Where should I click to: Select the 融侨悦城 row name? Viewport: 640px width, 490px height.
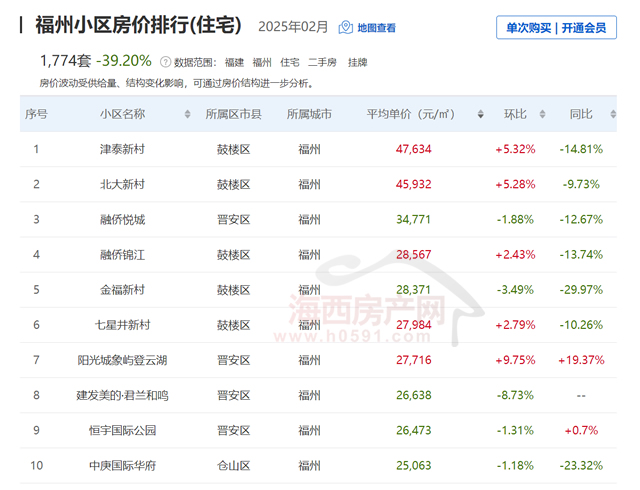click(x=122, y=219)
